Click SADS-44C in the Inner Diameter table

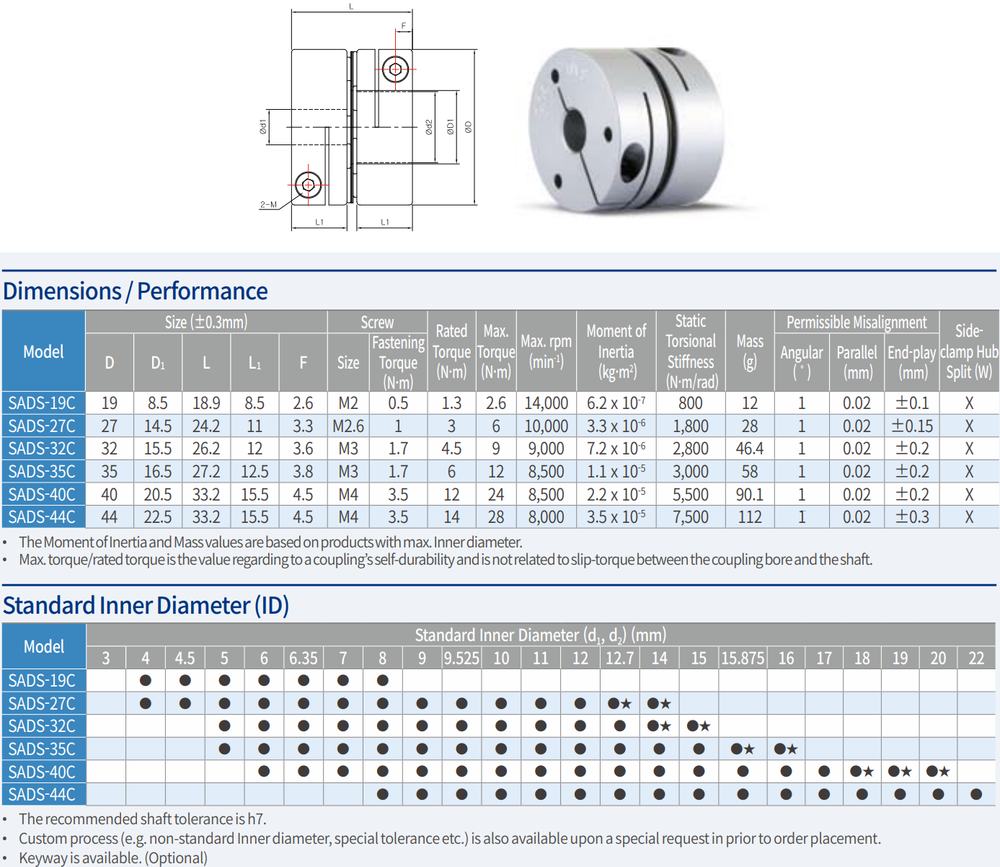point(43,794)
